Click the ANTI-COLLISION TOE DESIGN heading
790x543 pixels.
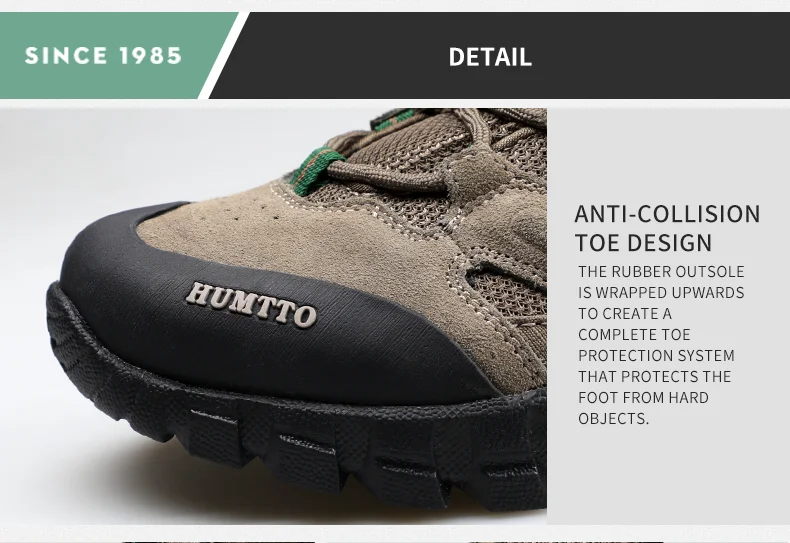pyautogui.click(x=667, y=228)
